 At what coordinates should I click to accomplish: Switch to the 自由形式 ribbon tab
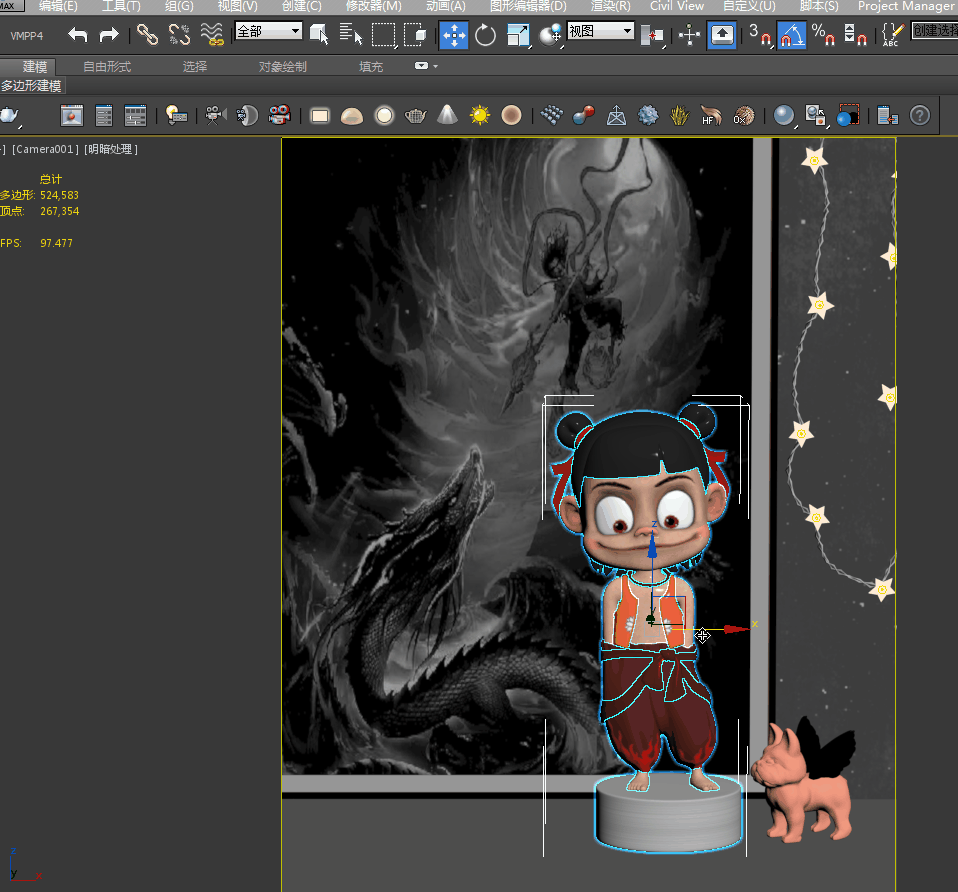pyautogui.click(x=107, y=67)
